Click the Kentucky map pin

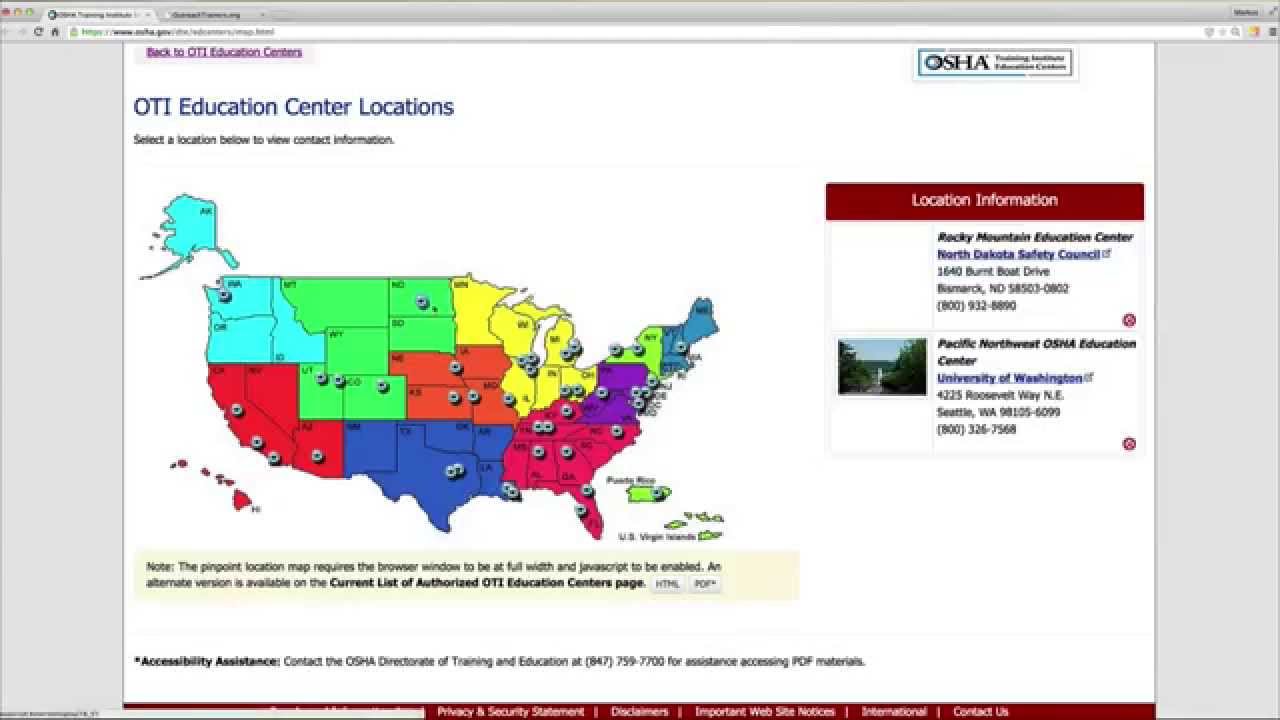coord(566,410)
